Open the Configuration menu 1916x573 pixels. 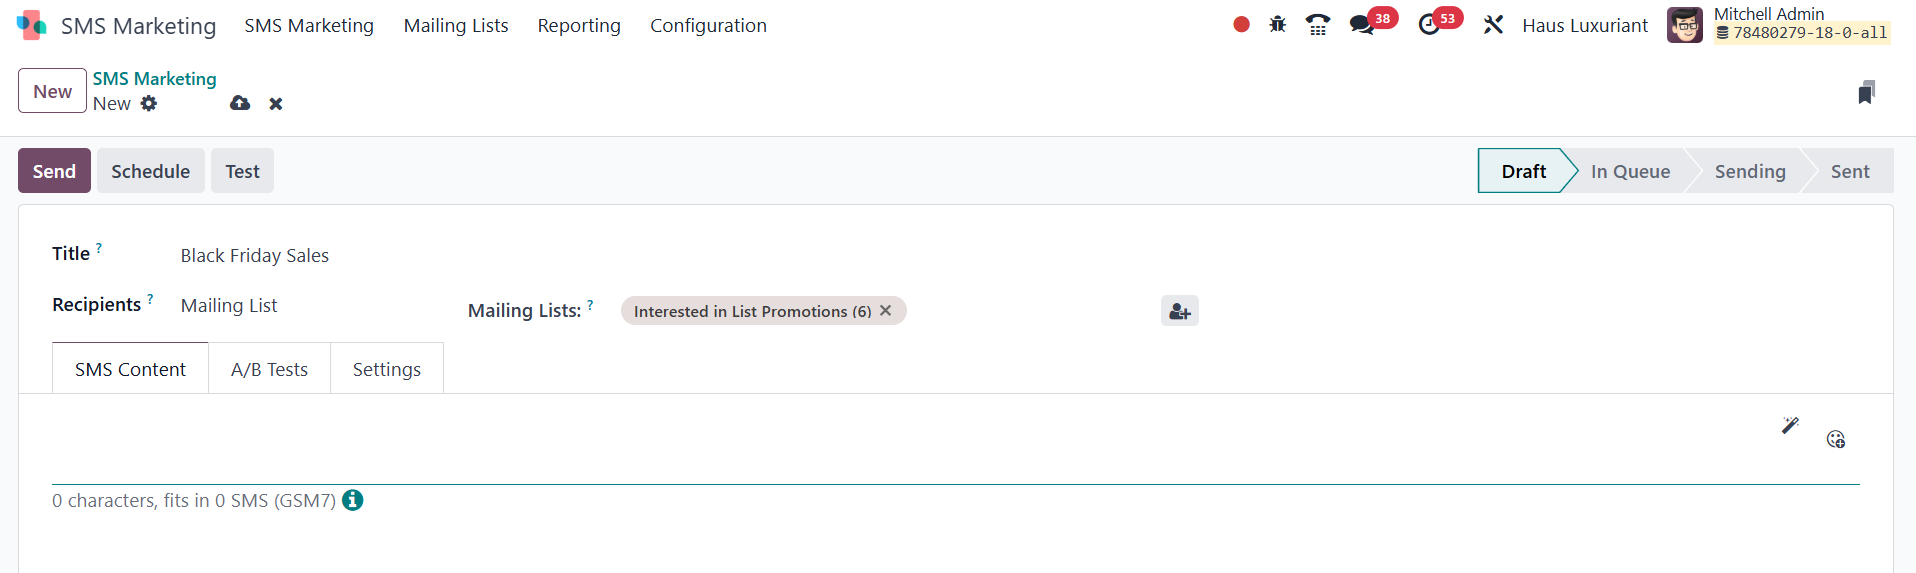tap(708, 26)
